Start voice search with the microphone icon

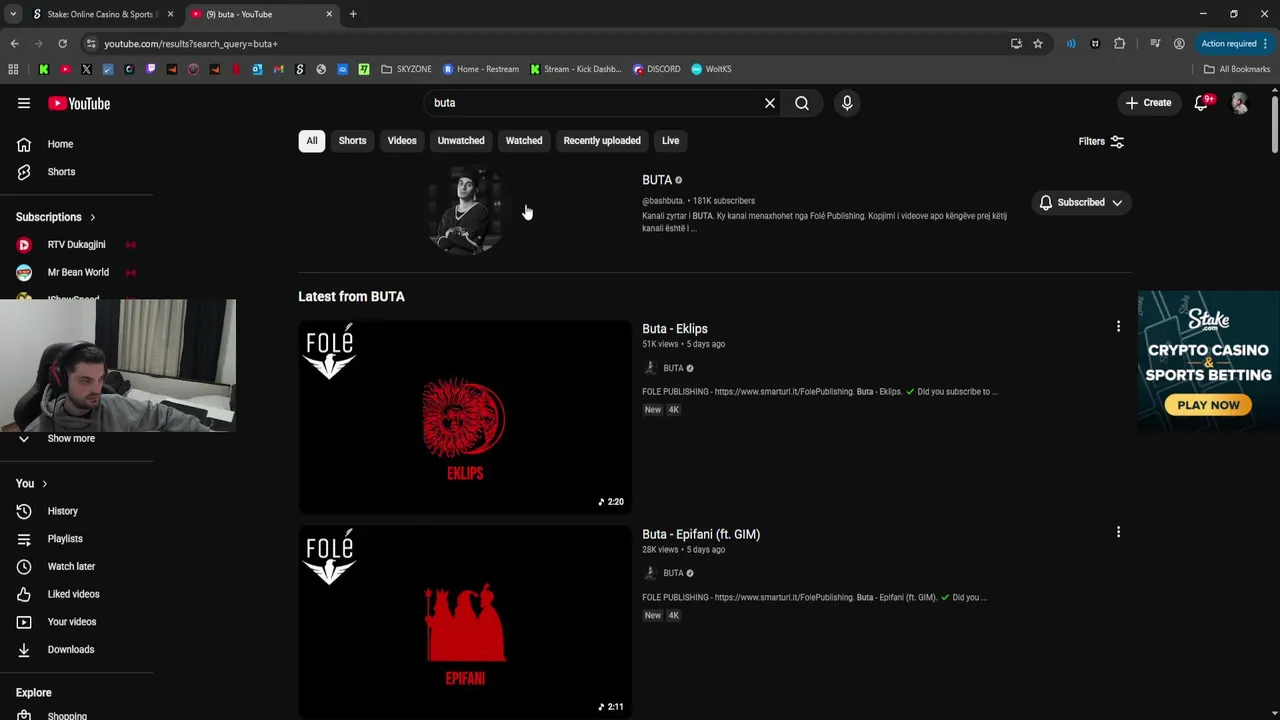point(847,103)
